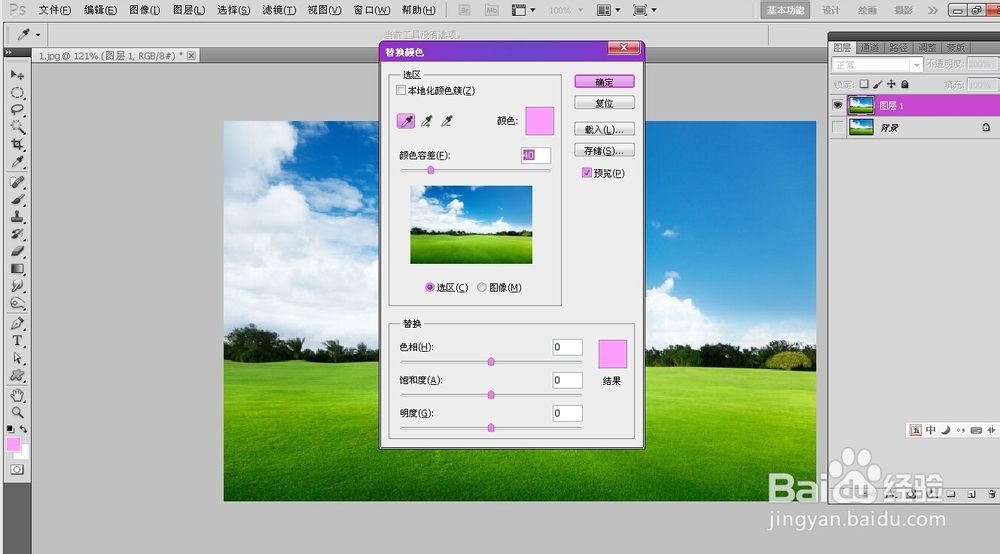Open the view extras dropdown
This screenshot has width=1000, height=554.
pyautogui.click(x=524, y=10)
